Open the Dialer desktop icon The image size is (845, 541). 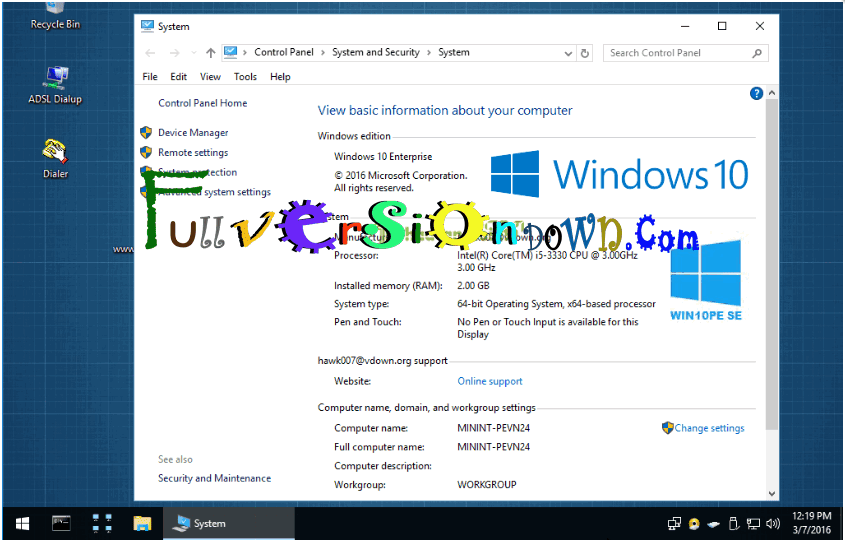(x=55, y=158)
